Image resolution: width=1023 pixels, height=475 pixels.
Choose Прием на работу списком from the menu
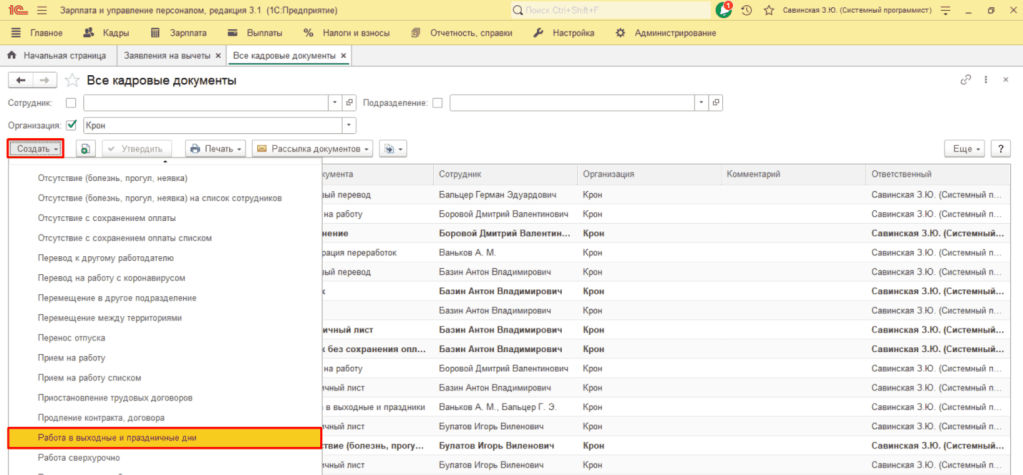(x=89, y=377)
